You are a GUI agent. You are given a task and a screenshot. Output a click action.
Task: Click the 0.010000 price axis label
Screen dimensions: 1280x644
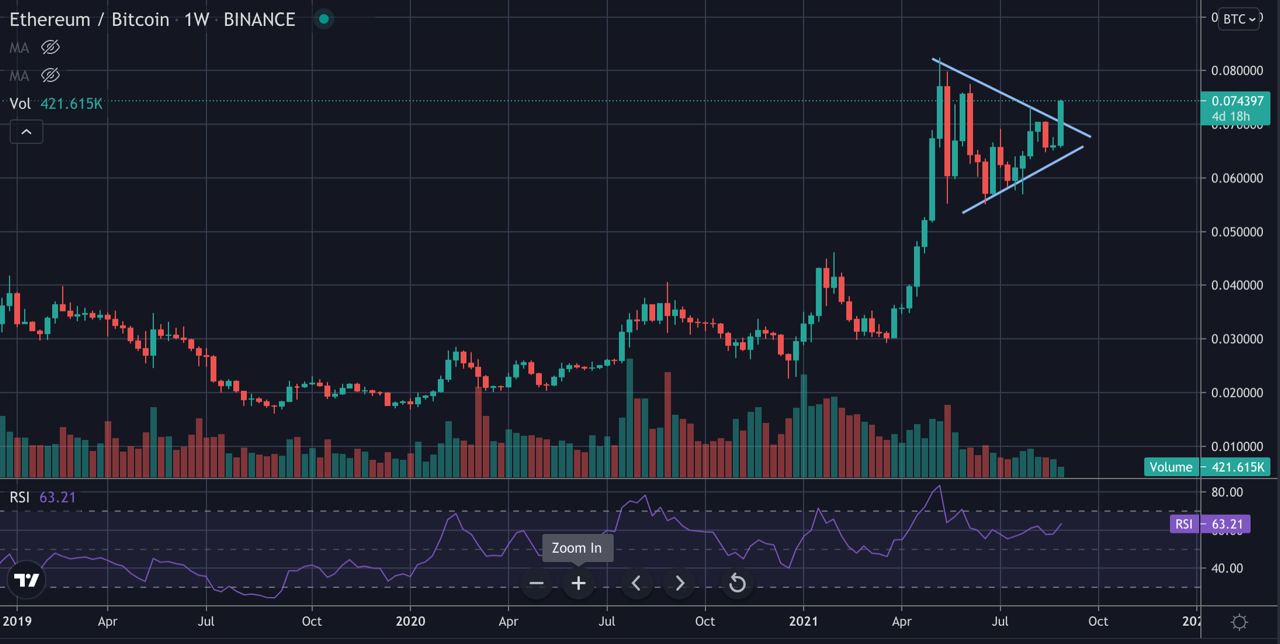1238,446
